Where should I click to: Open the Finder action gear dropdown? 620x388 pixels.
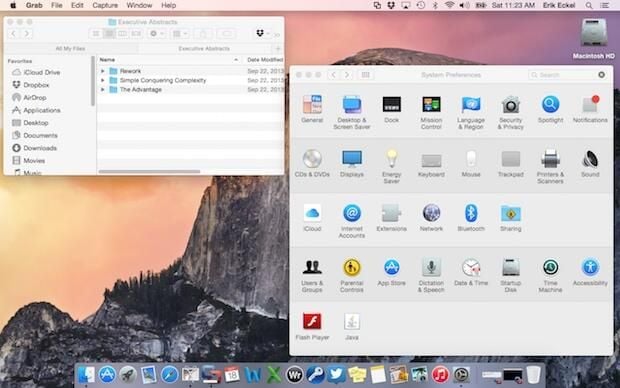click(x=157, y=34)
